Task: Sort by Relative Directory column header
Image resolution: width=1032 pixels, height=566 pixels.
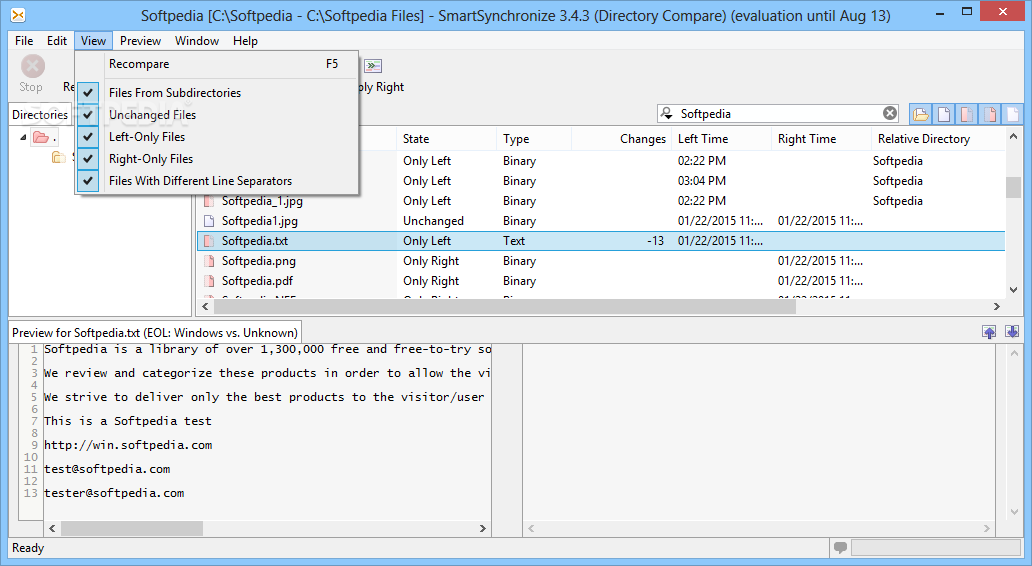Action: [x=939, y=139]
